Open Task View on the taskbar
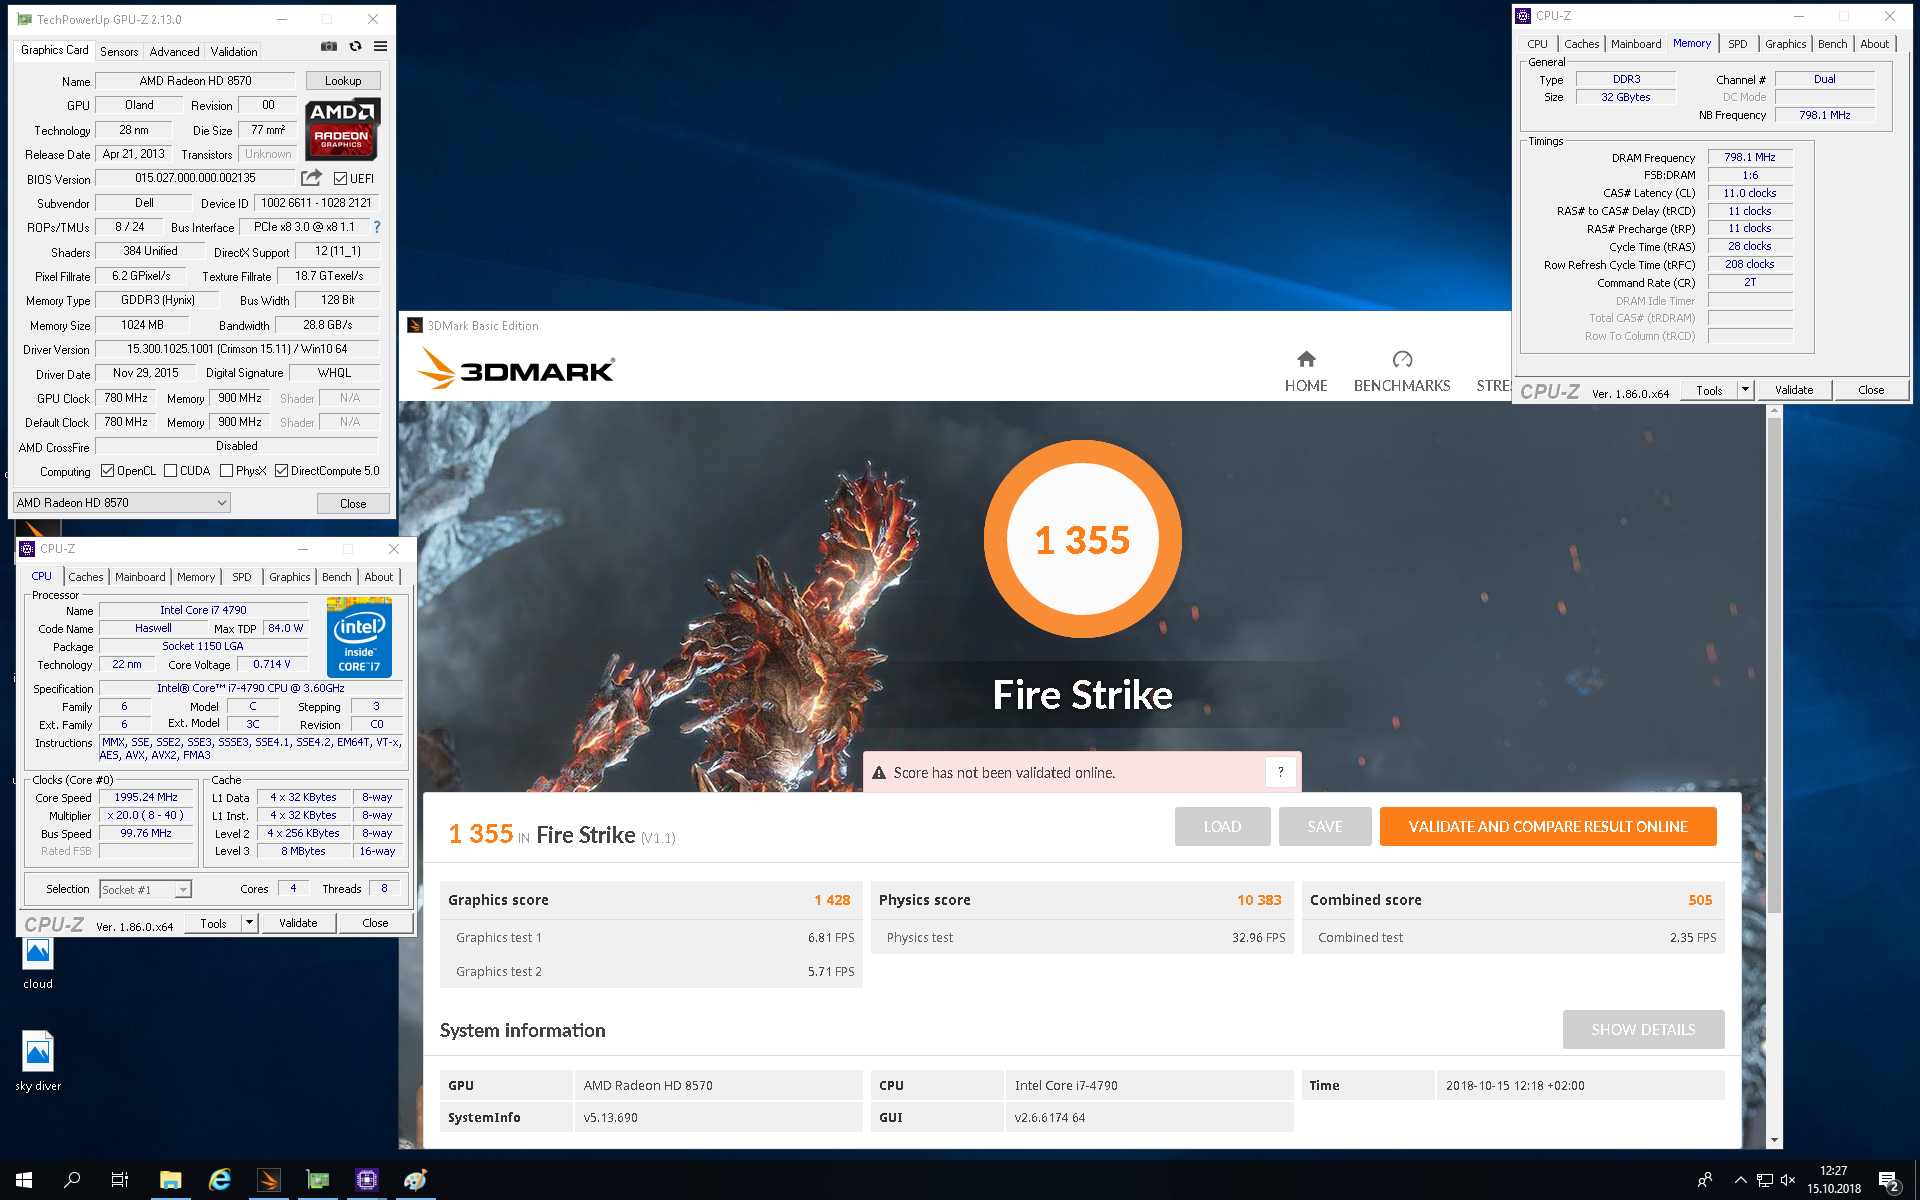The image size is (1920, 1200). click(x=120, y=1180)
